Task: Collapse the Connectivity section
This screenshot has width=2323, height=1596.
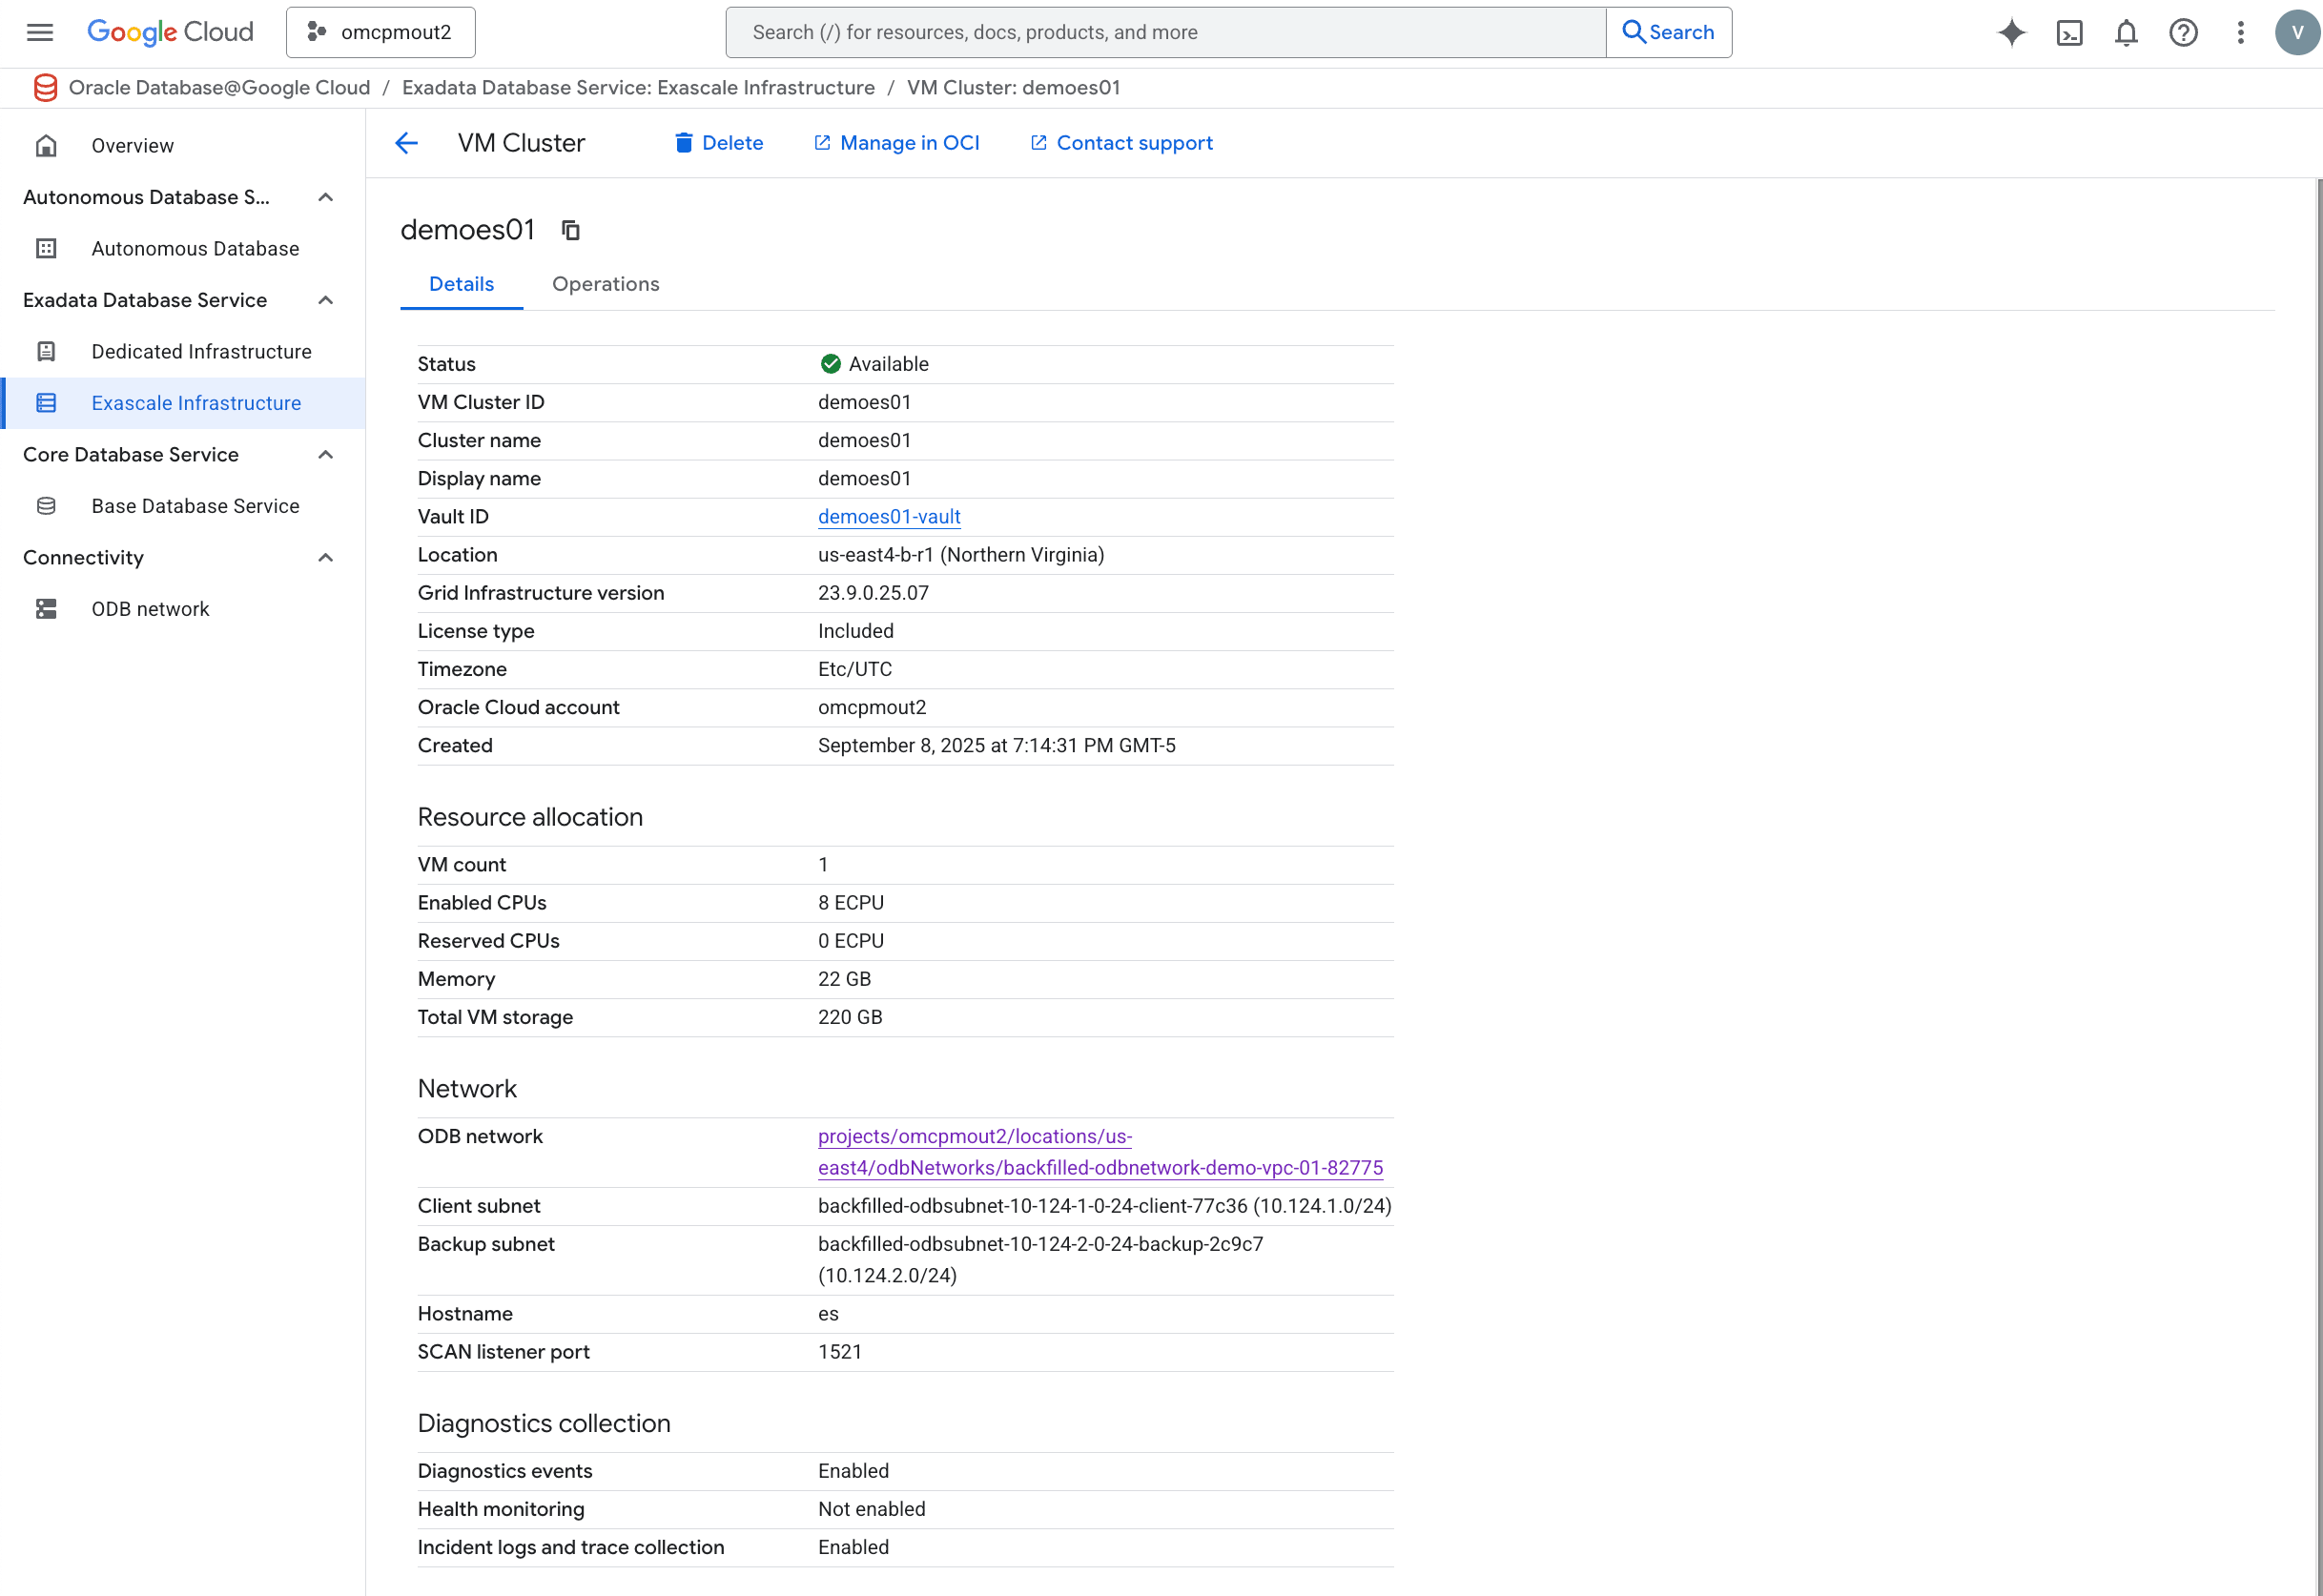Action: [325, 557]
